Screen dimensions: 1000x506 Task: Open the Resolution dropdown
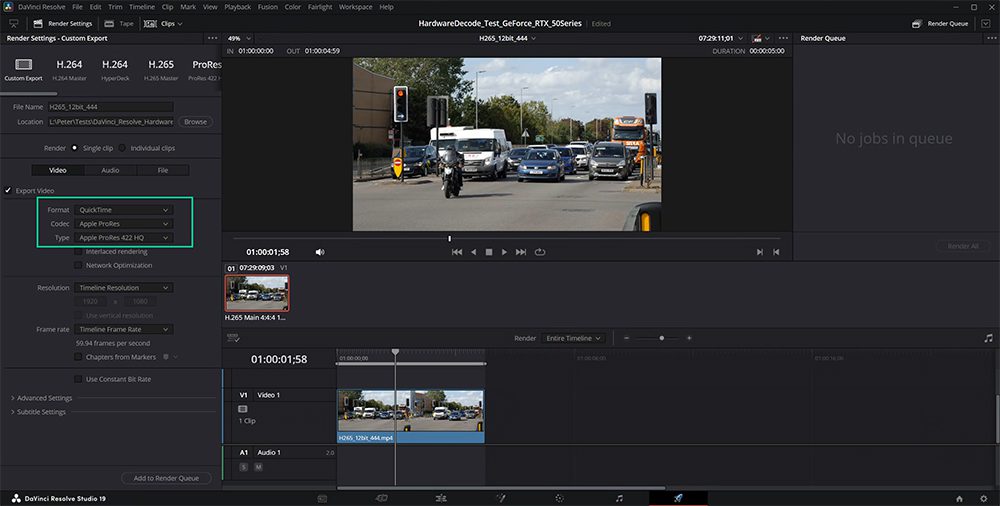pyautogui.click(x=123, y=288)
